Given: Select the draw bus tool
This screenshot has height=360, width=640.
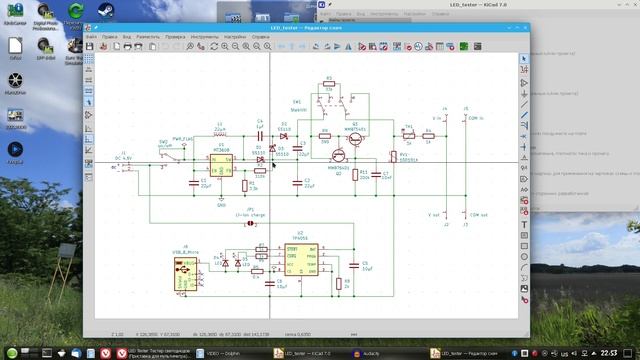Looking at the screenshot, I should 524,115.
